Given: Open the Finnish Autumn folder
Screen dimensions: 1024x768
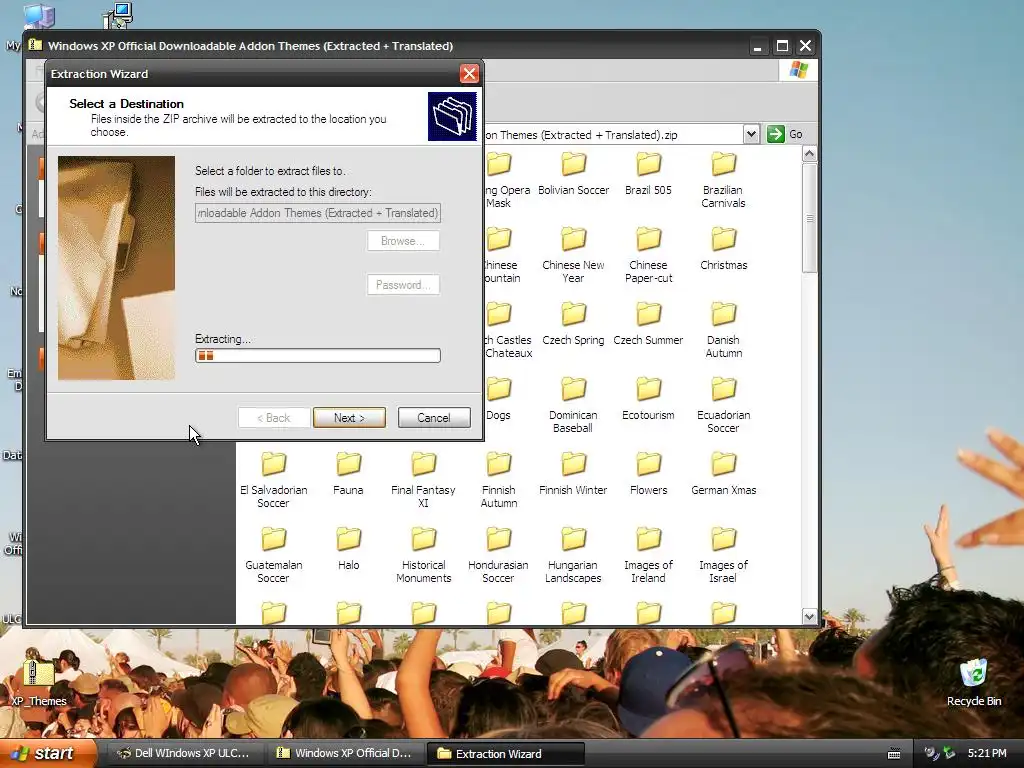Looking at the screenshot, I should click(x=498, y=481).
